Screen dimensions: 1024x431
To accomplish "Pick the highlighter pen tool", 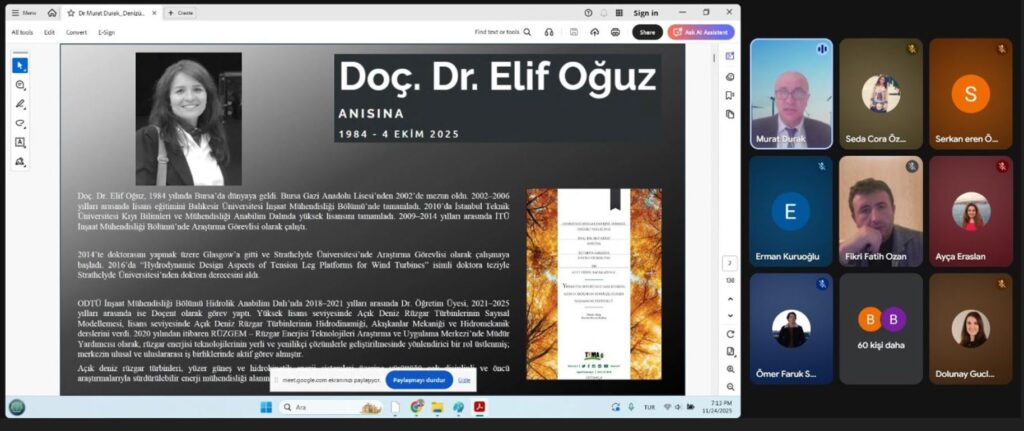I will [20, 104].
